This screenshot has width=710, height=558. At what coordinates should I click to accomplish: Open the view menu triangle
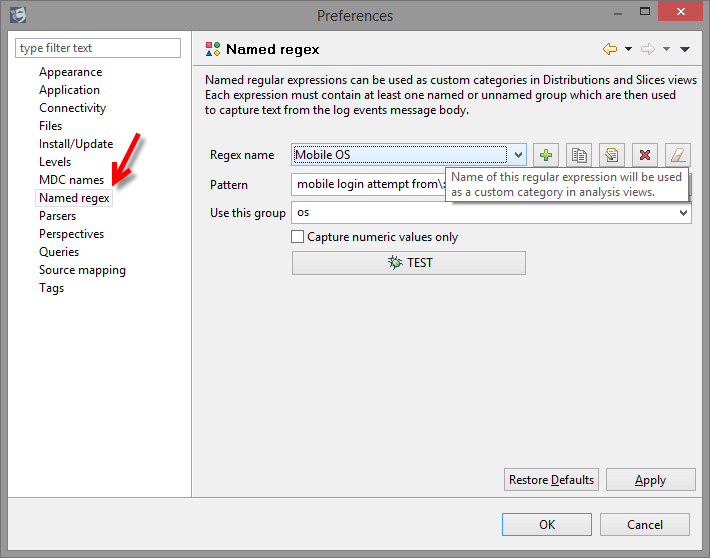(685, 49)
